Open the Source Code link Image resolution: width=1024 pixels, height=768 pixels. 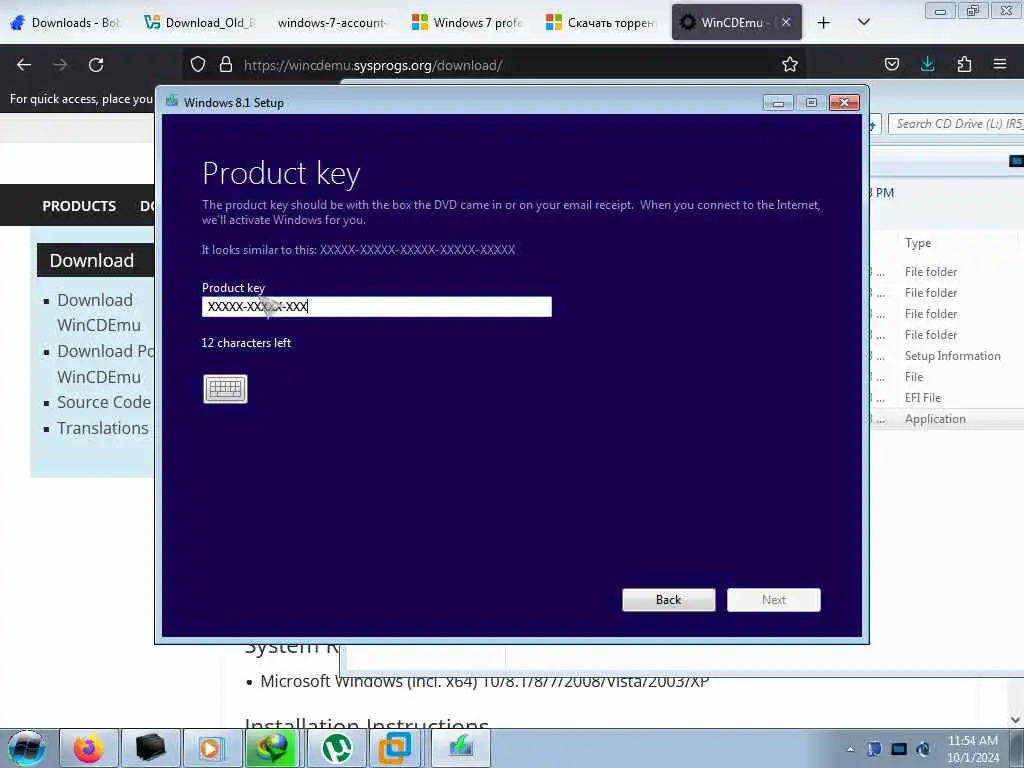point(104,402)
